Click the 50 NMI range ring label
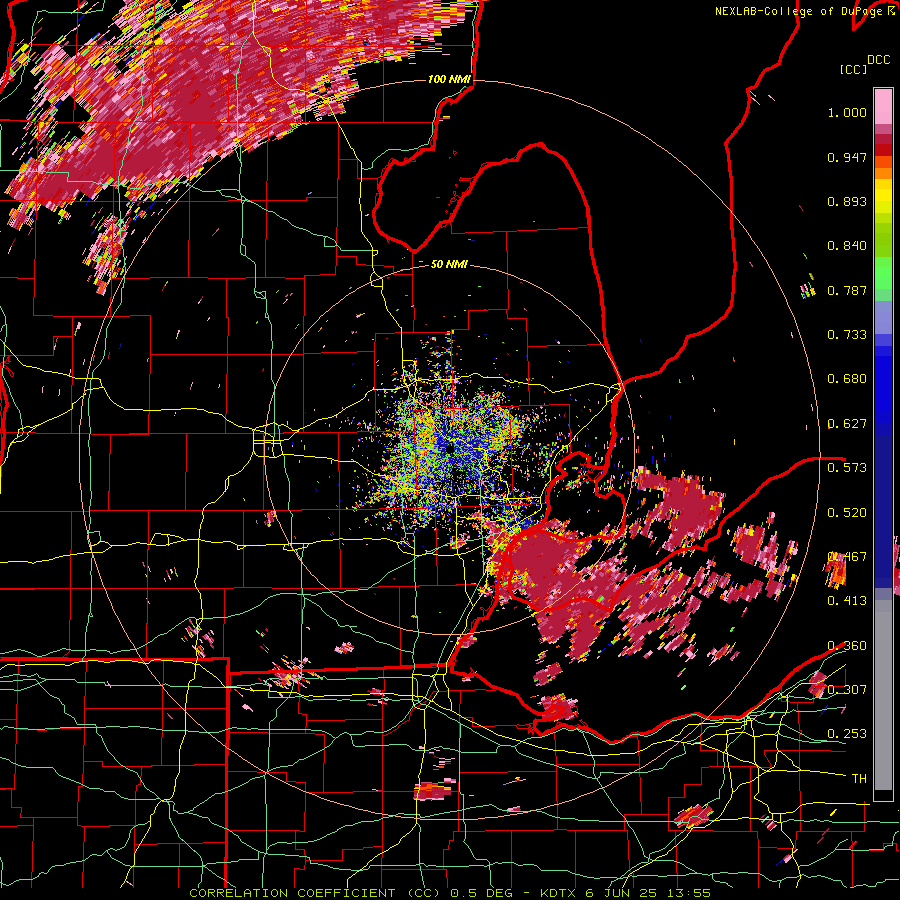Image resolution: width=900 pixels, height=900 pixels. click(449, 264)
